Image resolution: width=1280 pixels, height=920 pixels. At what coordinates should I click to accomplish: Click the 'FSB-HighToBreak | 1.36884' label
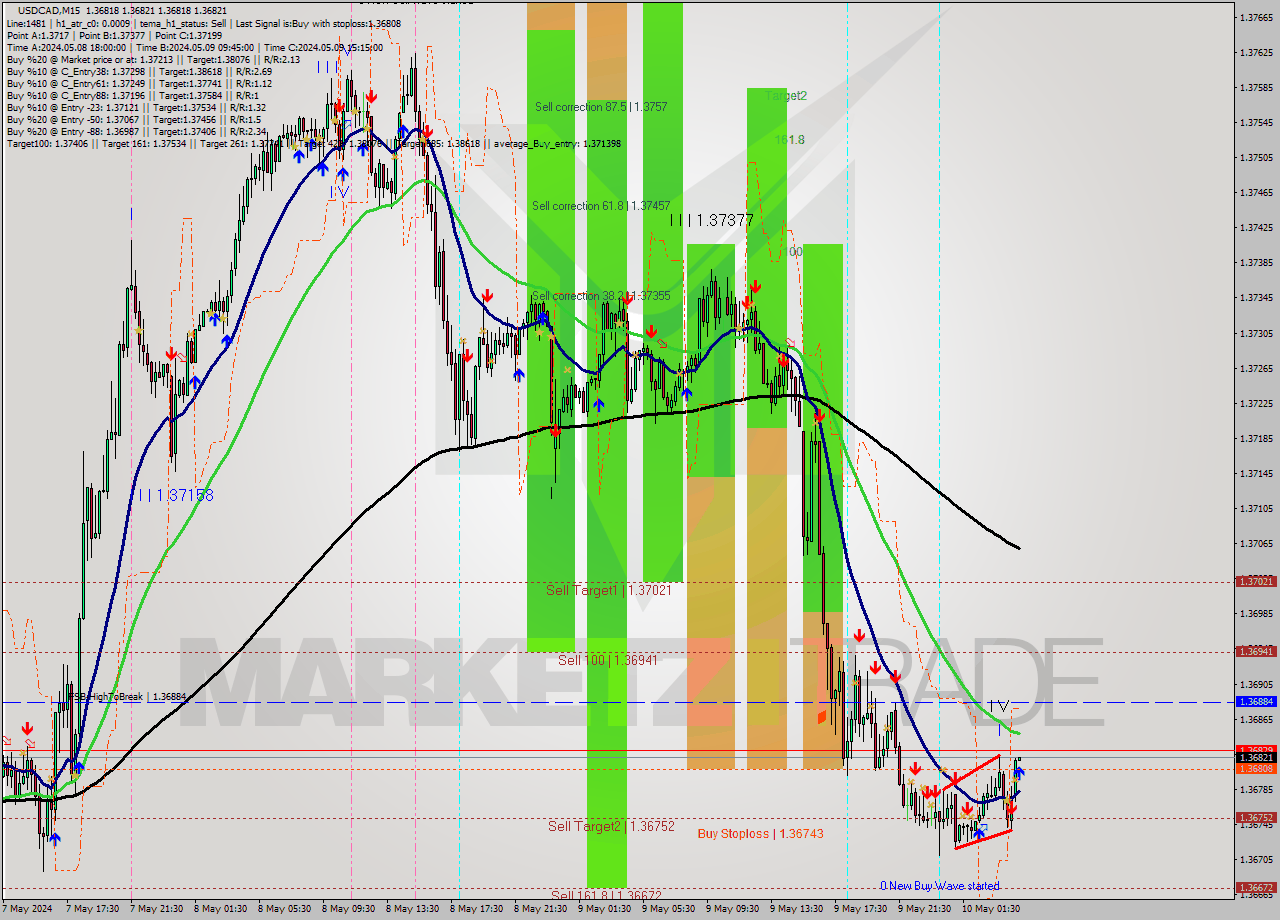pos(129,696)
